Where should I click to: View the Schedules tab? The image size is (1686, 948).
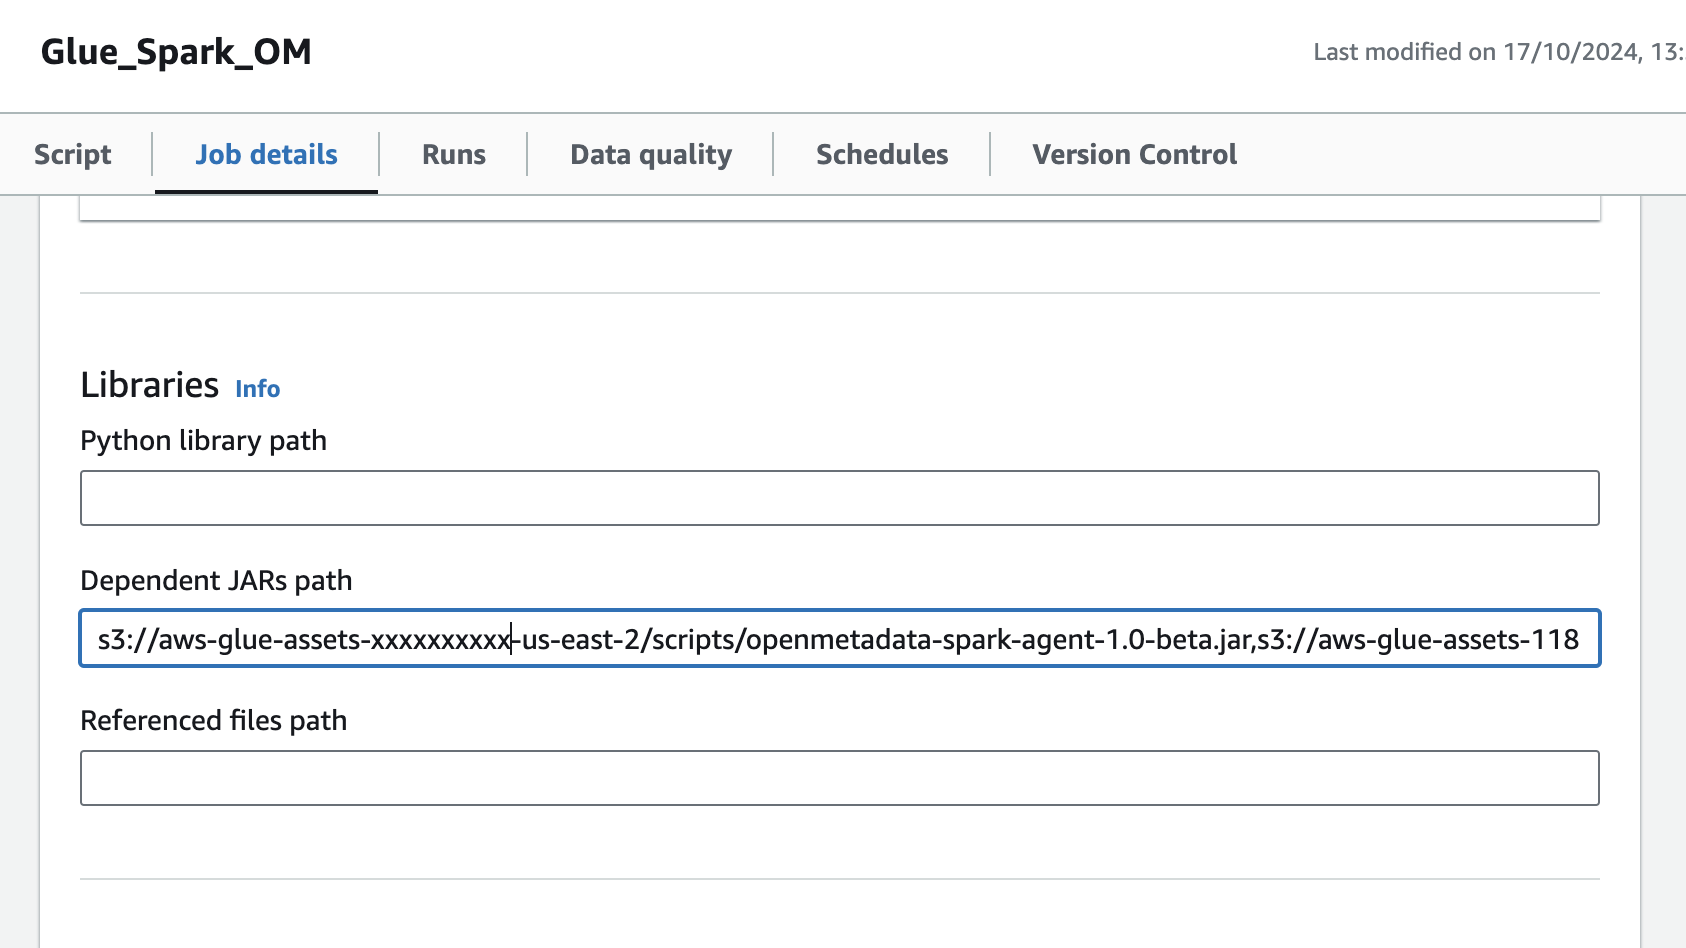(882, 154)
